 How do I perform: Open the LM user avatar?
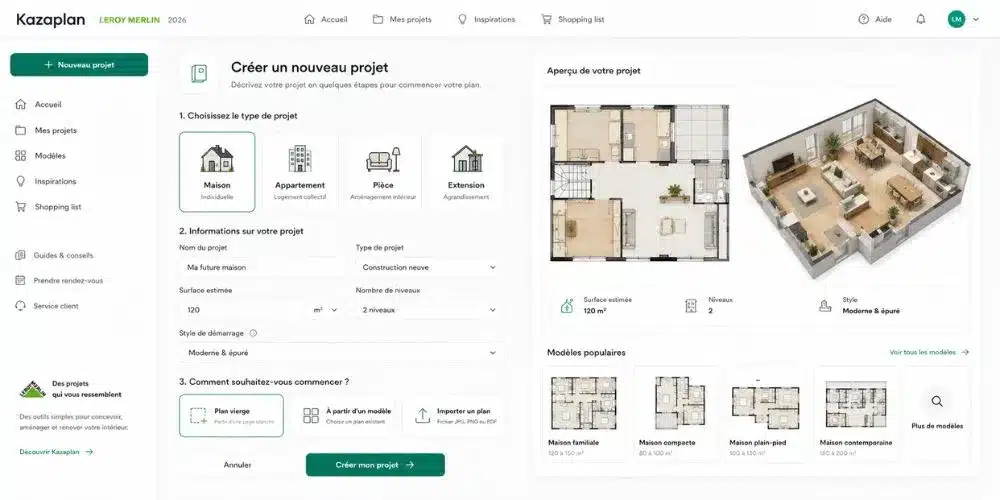pos(956,20)
